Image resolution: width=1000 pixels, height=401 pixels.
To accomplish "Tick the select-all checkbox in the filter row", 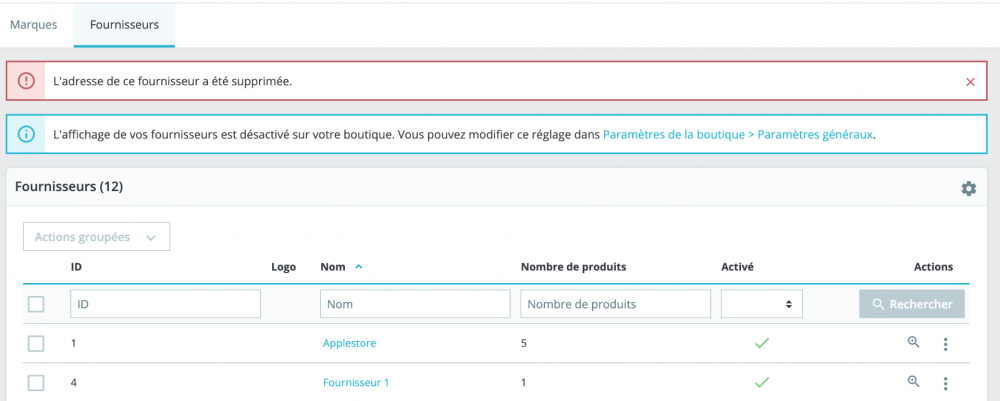I will click(x=36, y=304).
